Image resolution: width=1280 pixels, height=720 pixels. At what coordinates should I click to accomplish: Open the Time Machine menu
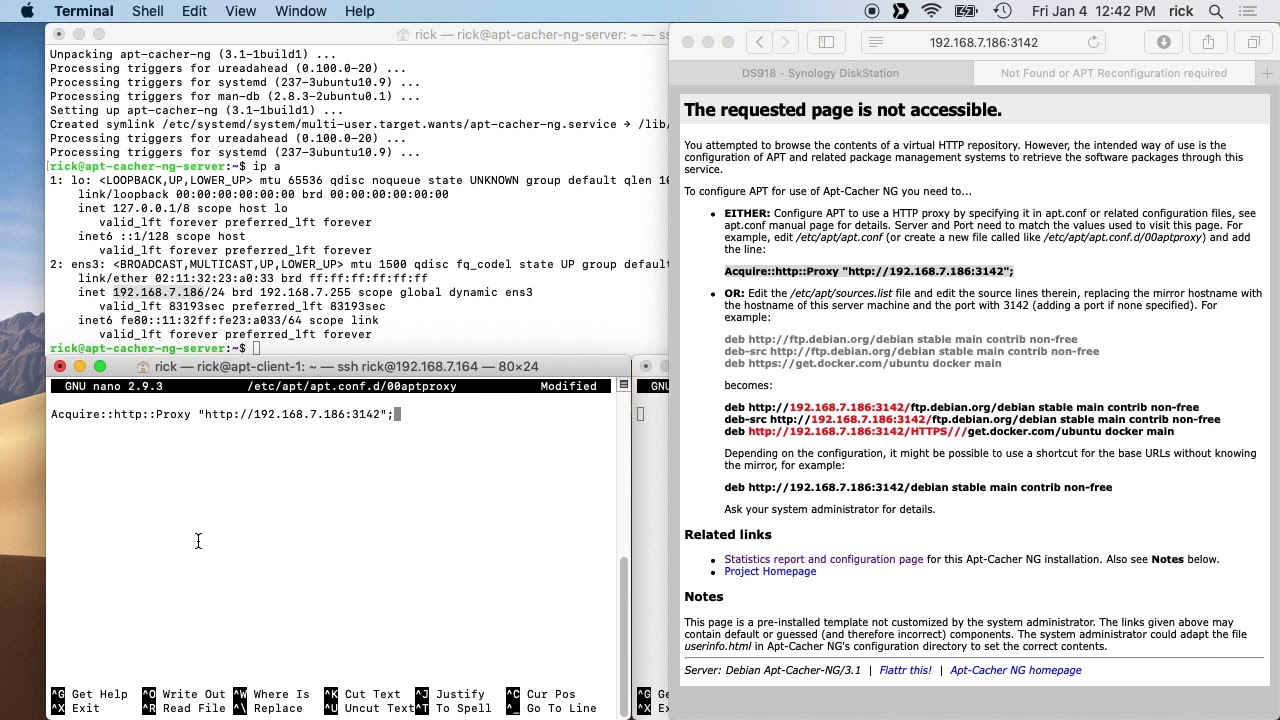1003,11
